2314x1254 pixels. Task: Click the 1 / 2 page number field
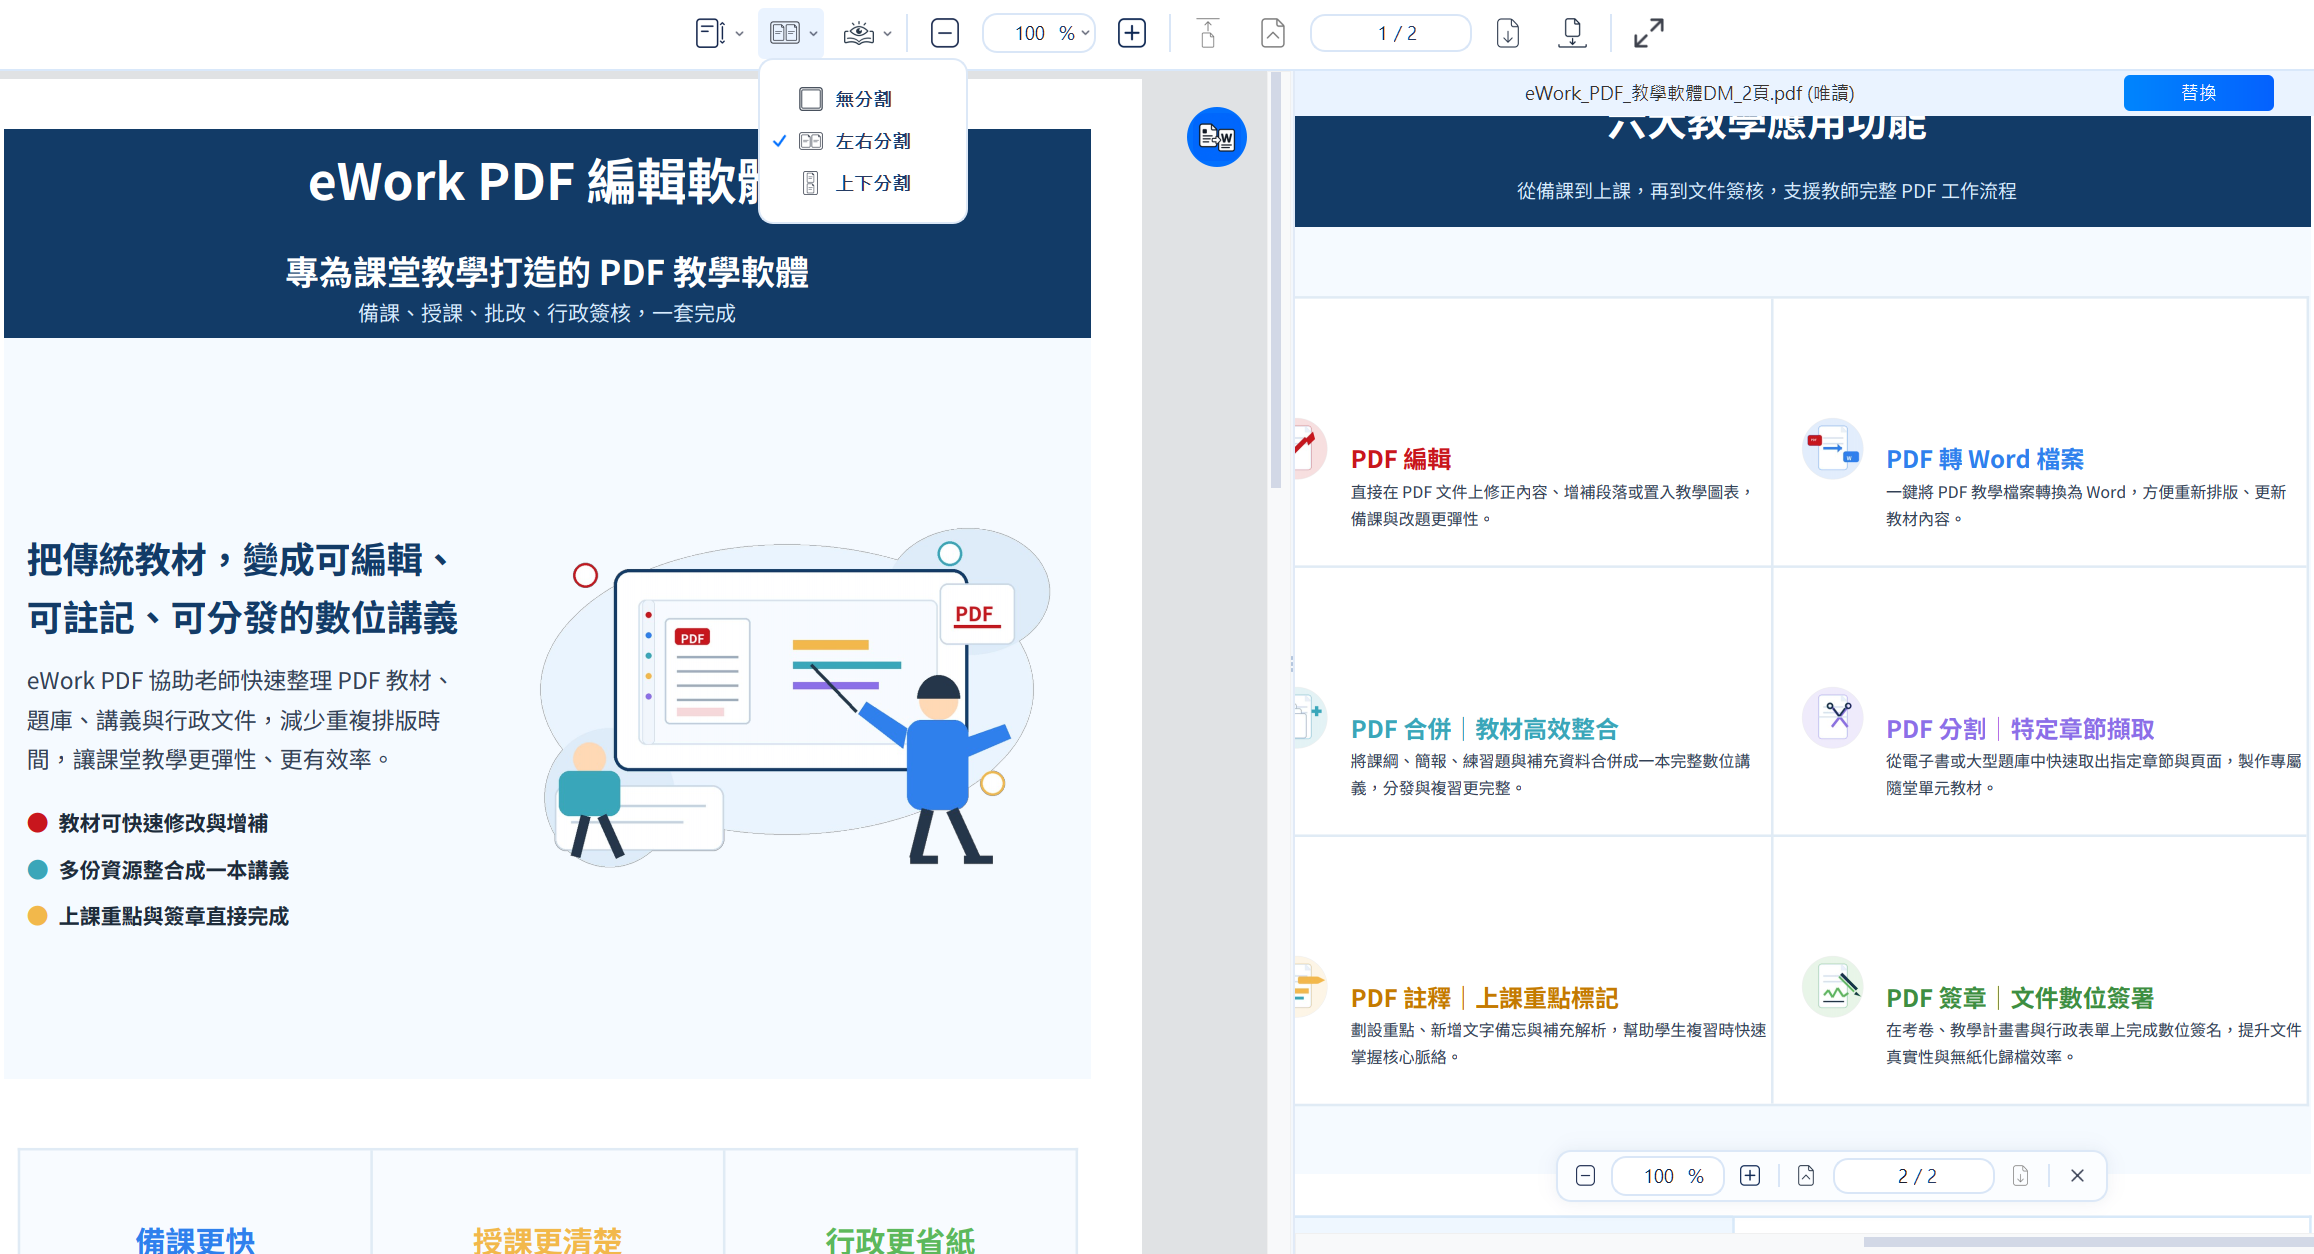tap(1391, 33)
